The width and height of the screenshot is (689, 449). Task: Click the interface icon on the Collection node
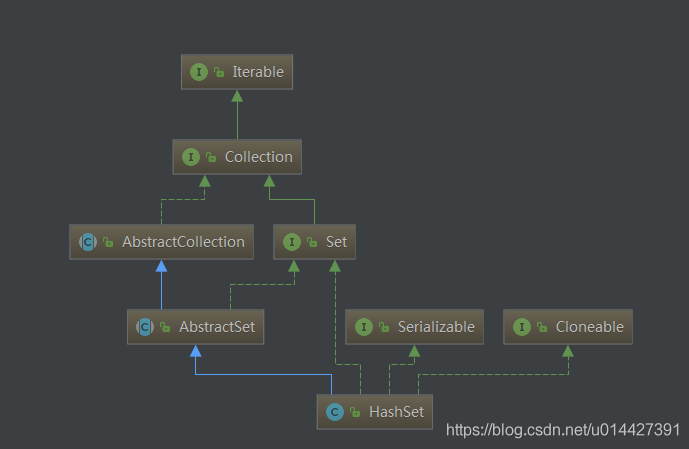tap(191, 157)
